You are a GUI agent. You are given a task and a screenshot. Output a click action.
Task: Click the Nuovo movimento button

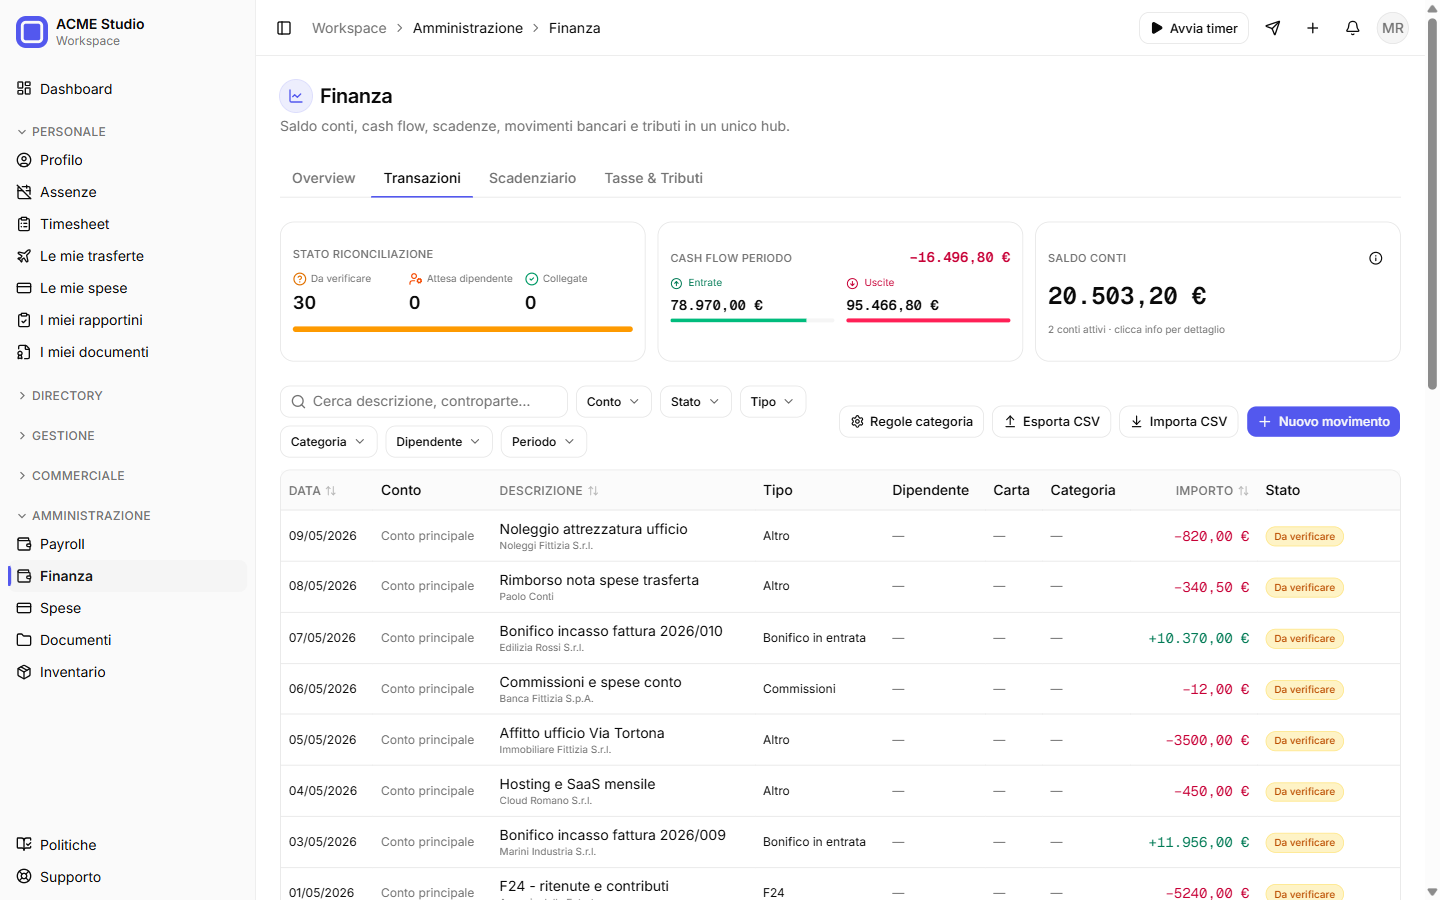point(1323,422)
